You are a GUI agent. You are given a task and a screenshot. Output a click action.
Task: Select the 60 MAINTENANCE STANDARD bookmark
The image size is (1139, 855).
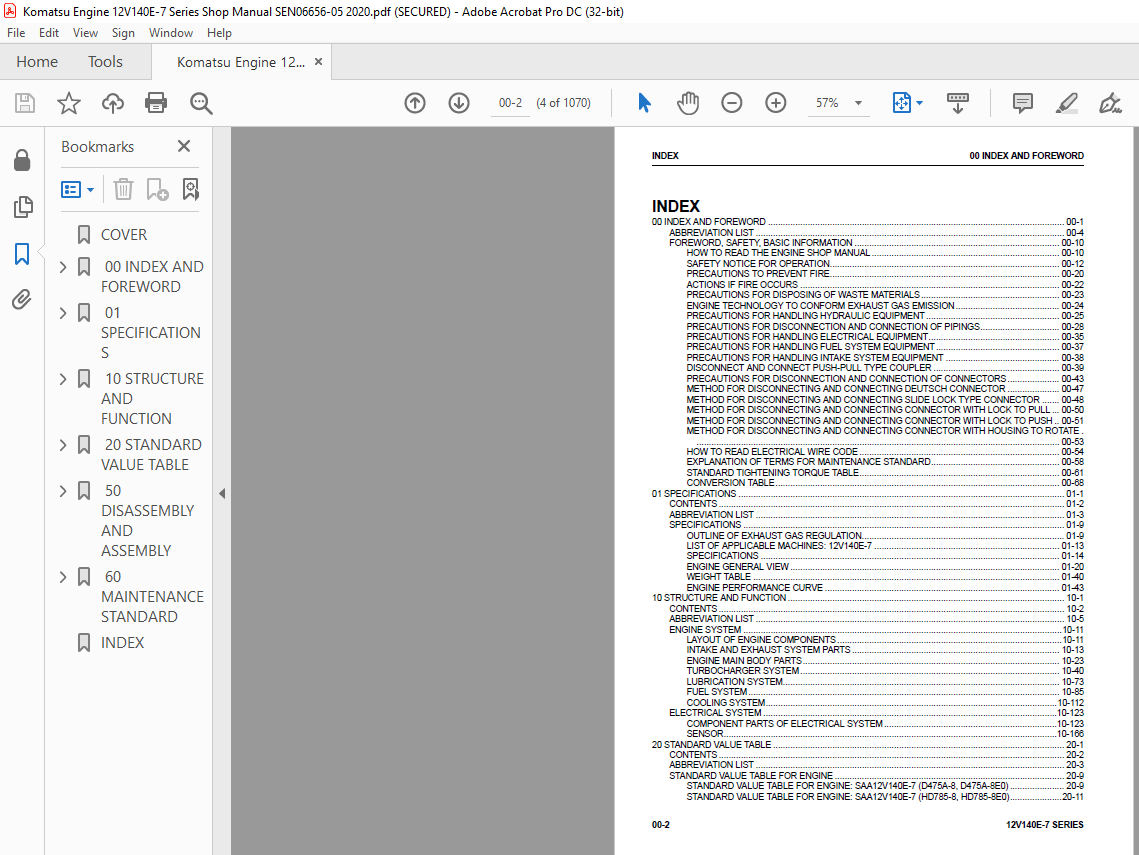click(153, 596)
